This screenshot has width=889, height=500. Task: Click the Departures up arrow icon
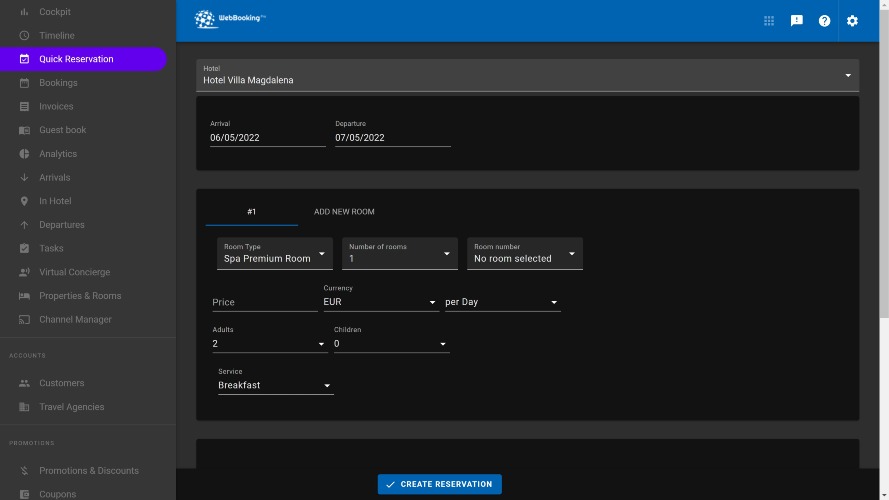pyautogui.click(x=24, y=225)
